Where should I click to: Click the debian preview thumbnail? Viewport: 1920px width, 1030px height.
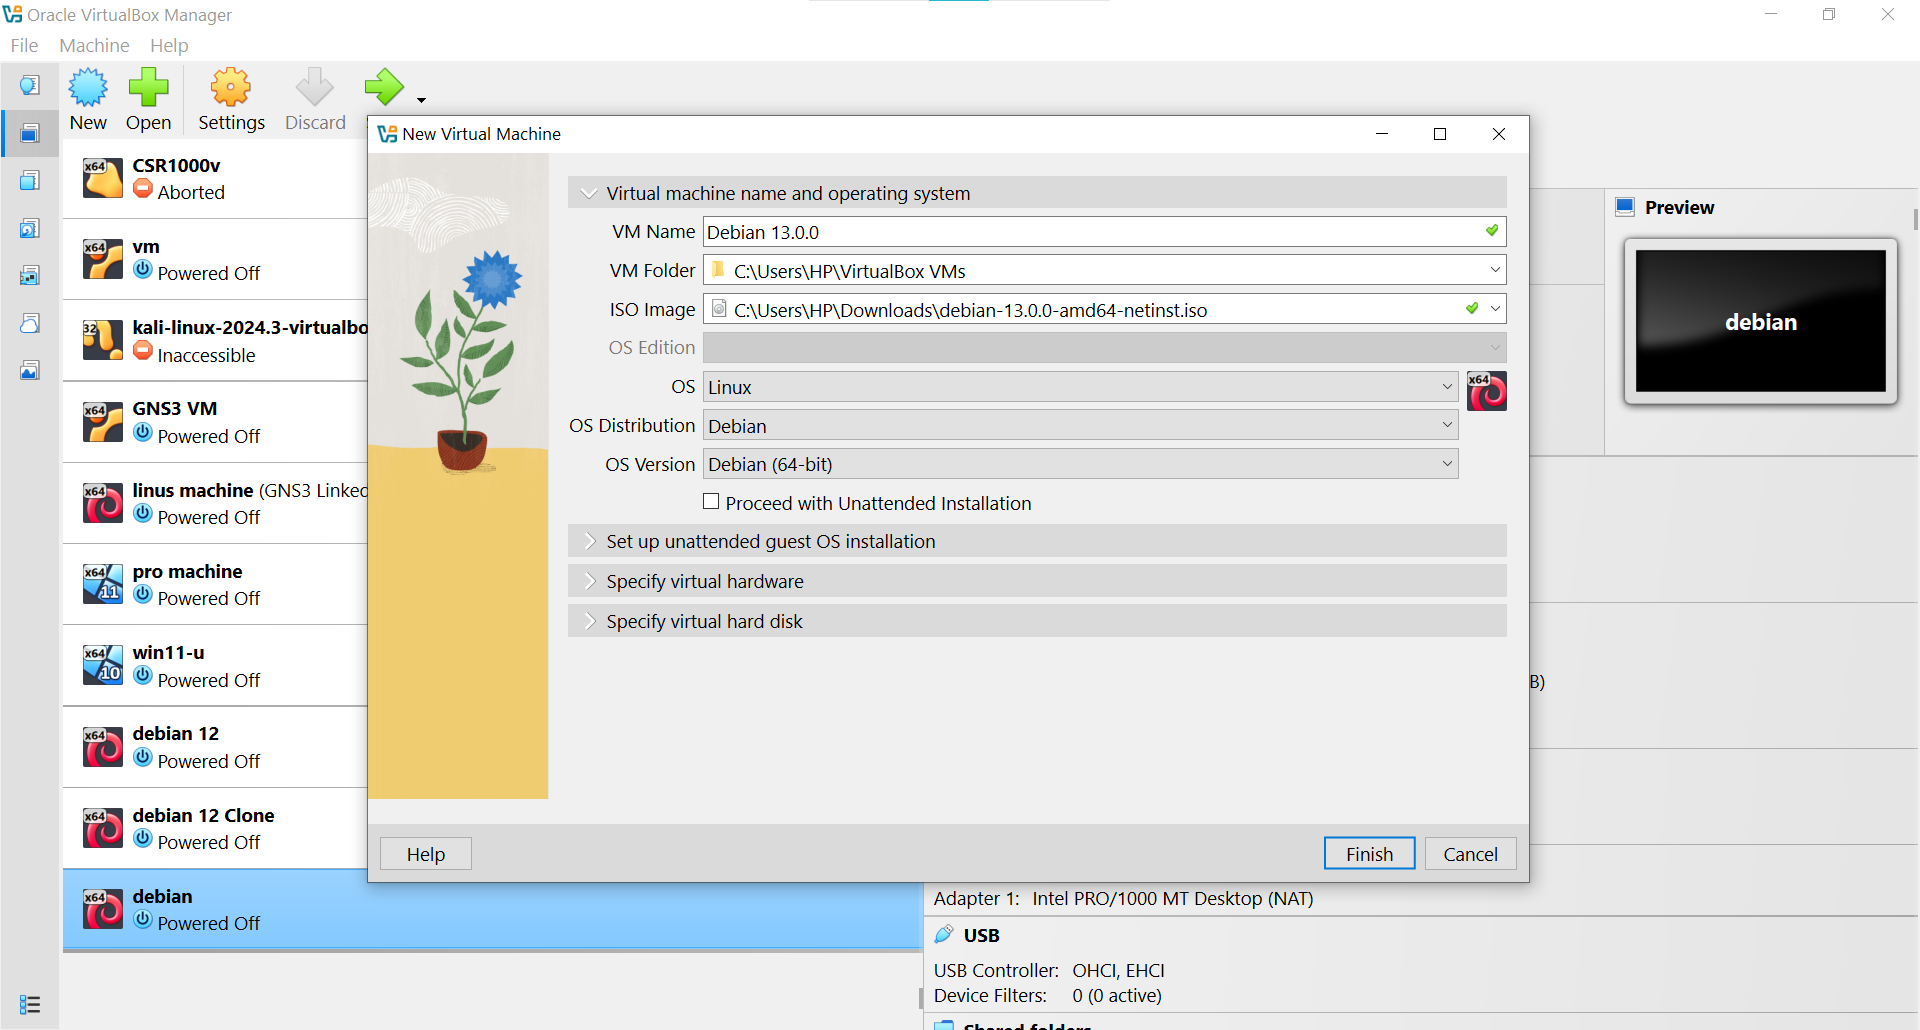pos(1760,321)
